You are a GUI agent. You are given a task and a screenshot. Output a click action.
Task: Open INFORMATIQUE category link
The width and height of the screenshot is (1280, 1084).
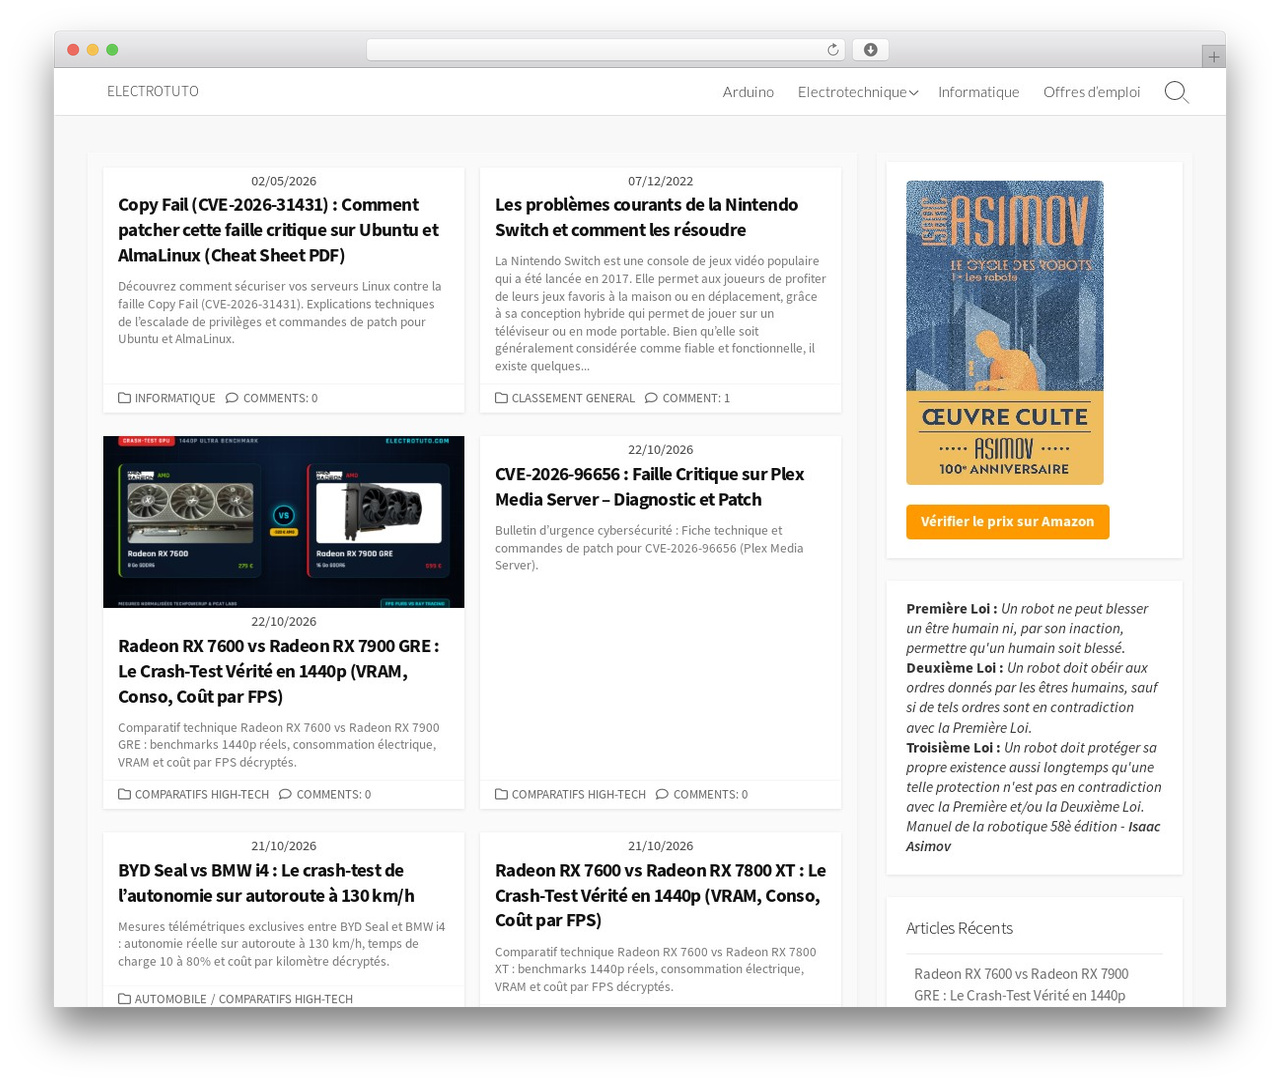tap(175, 398)
